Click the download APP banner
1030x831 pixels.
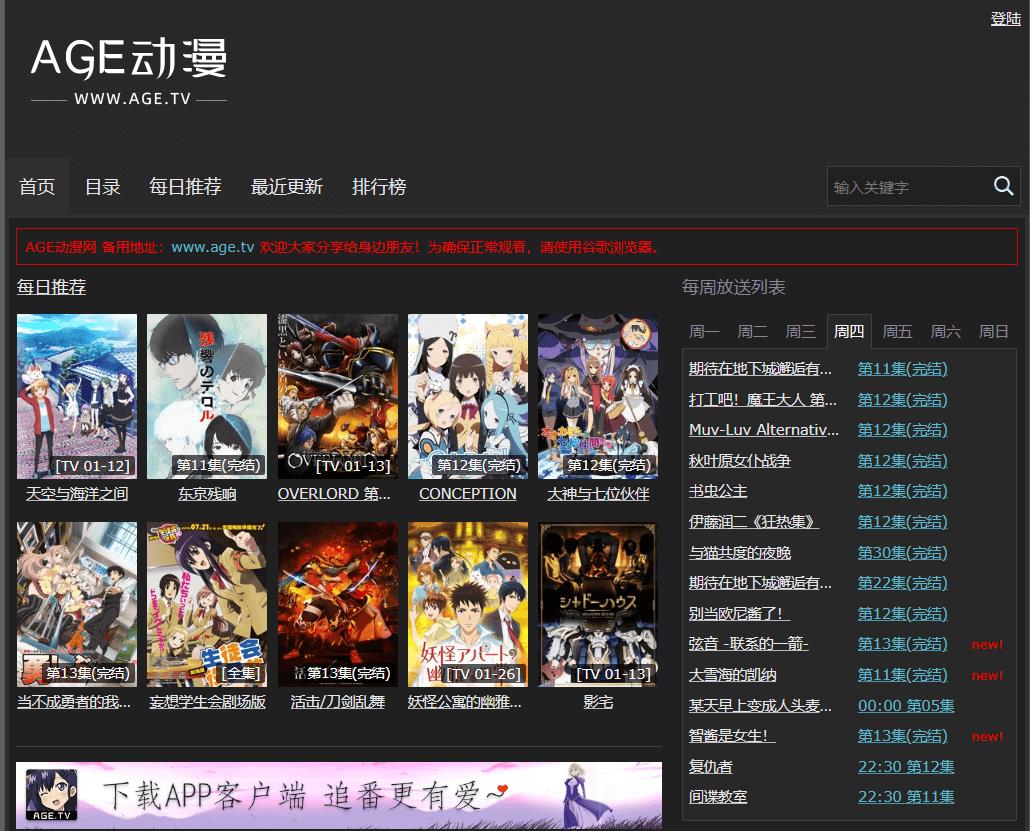338,795
